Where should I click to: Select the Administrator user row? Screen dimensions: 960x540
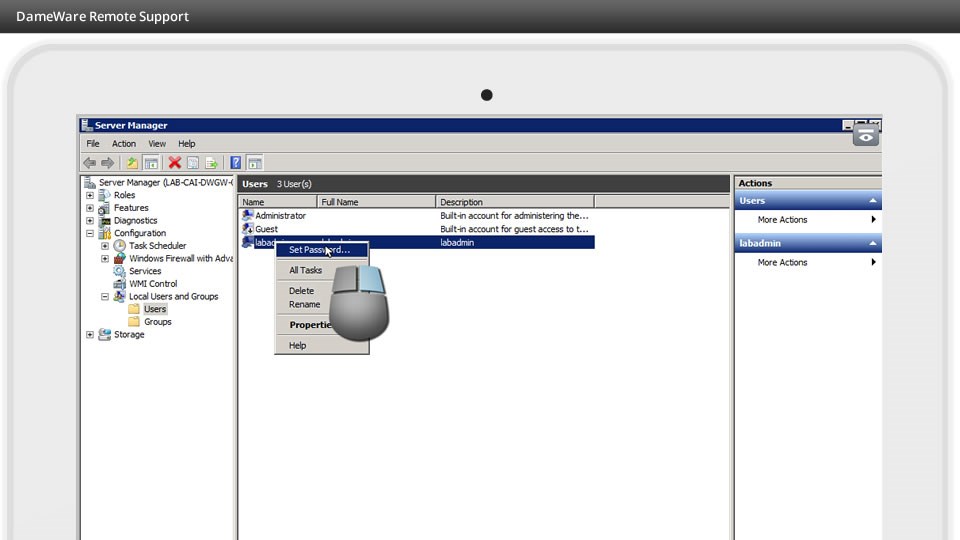pos(416,216)
